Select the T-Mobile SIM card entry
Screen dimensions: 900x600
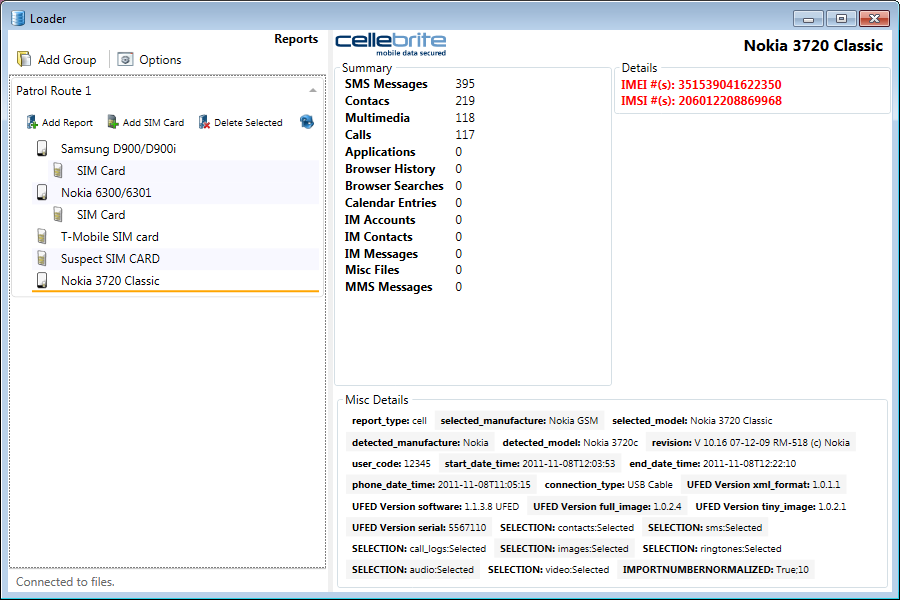click(110, 237)
